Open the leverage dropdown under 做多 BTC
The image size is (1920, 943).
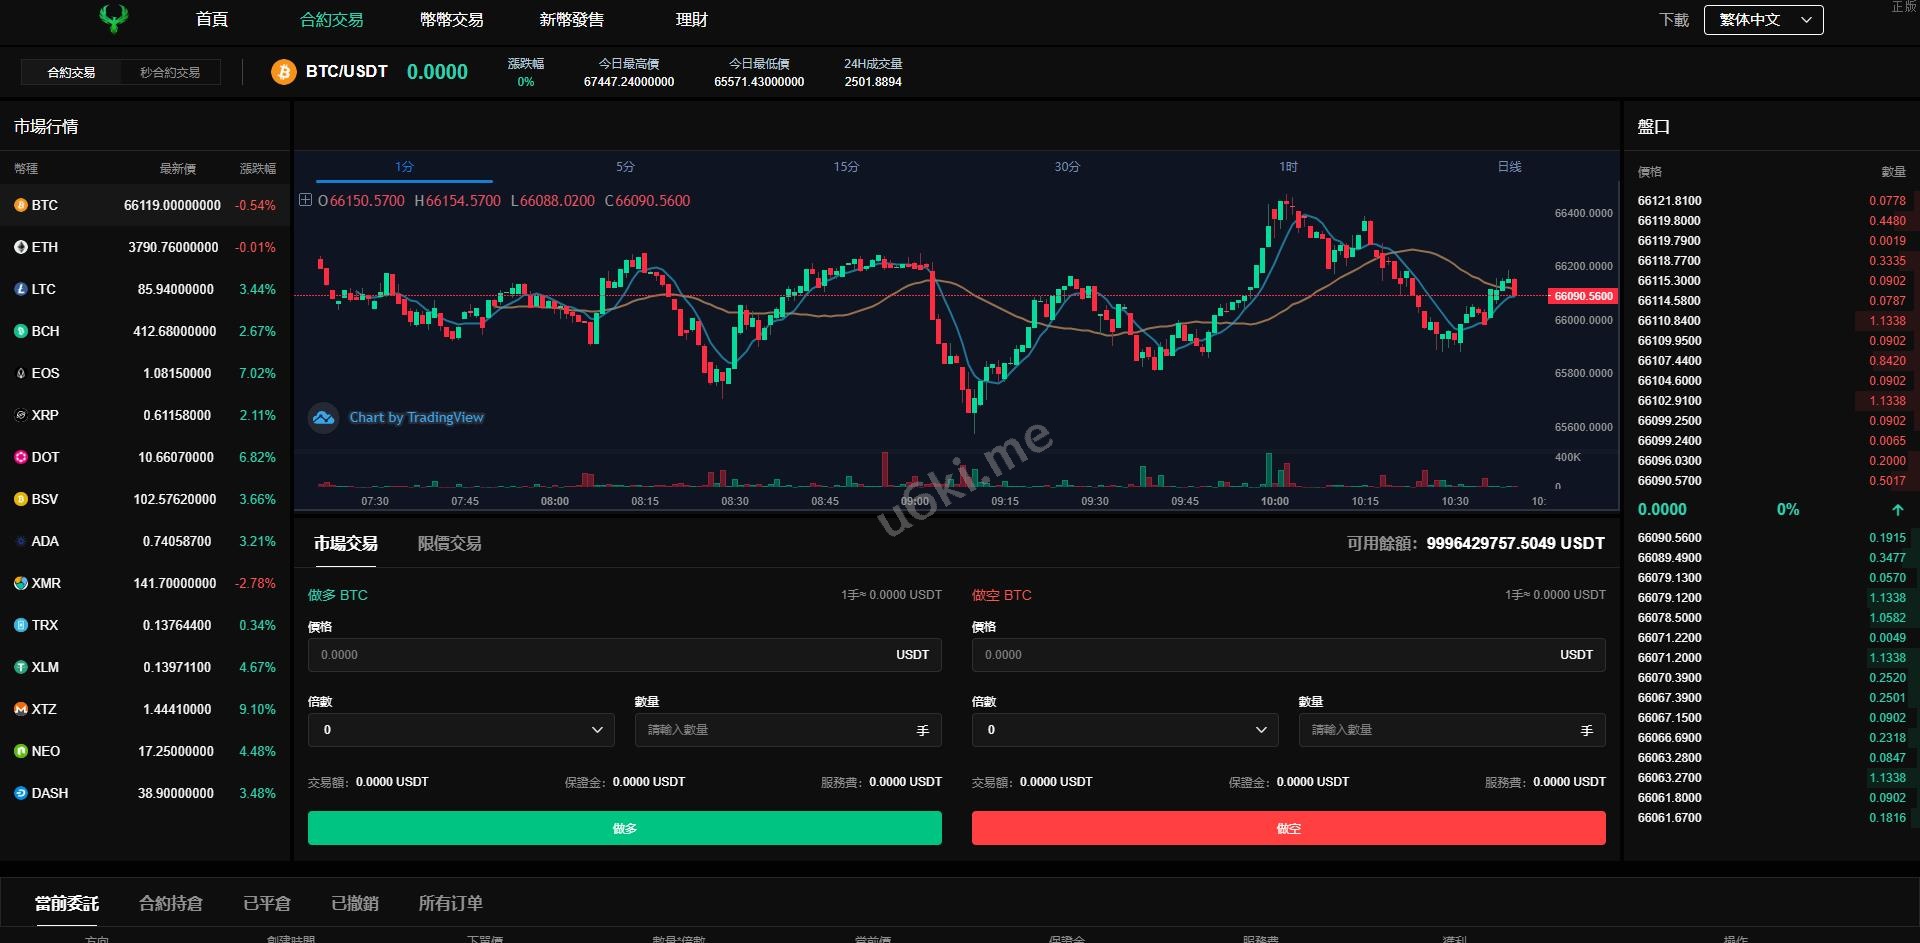pyautogui.click(x=461, y=730)
